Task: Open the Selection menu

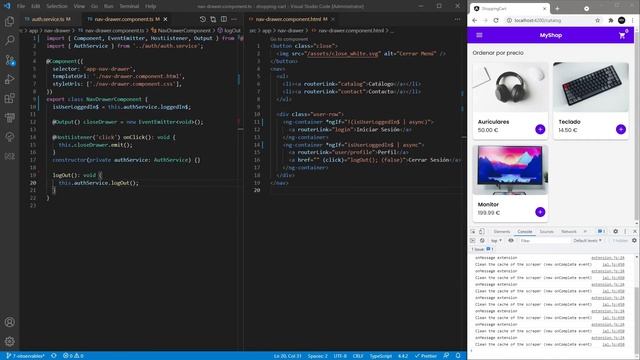Action: point(57,6)
